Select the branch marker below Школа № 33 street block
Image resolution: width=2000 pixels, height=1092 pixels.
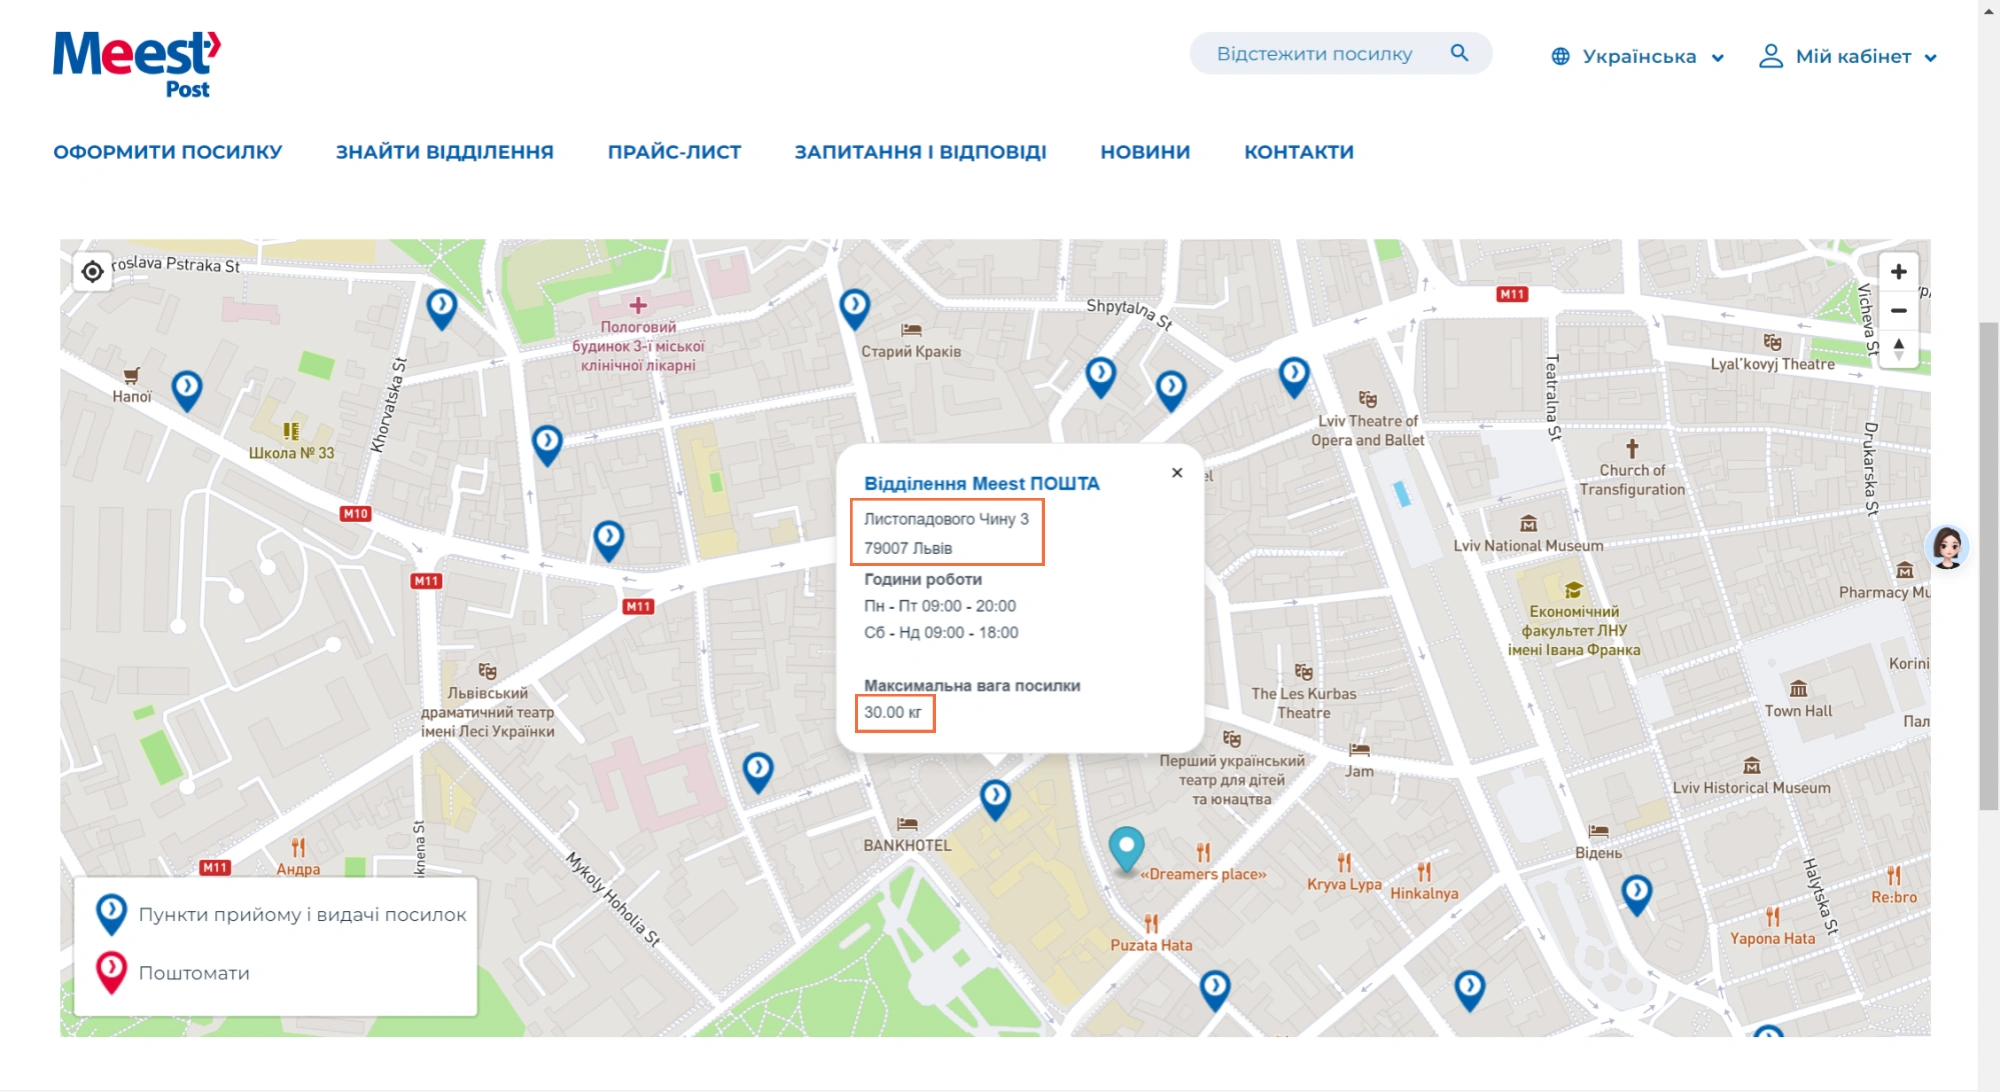[547, 445]
